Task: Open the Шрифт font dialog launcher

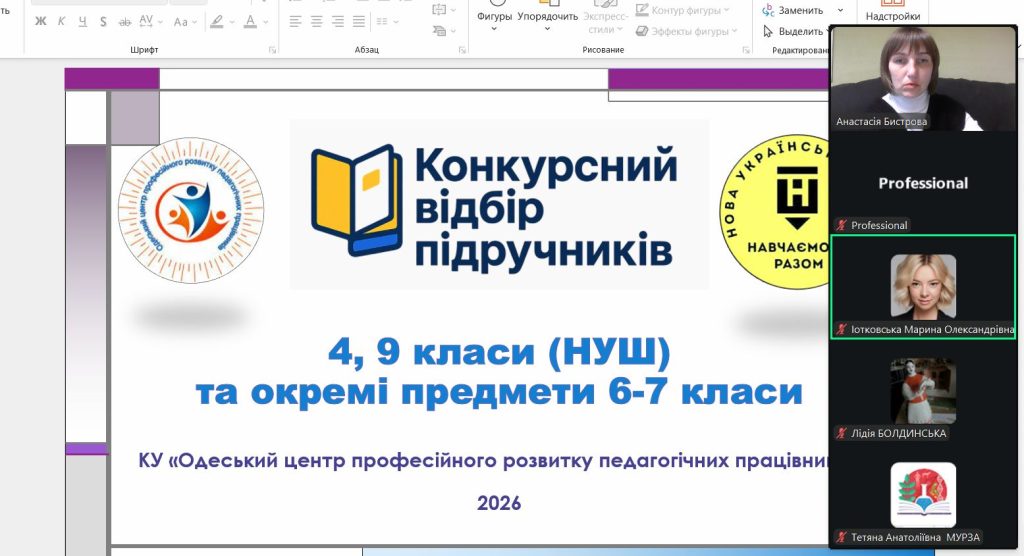Action: pos(272,49)
